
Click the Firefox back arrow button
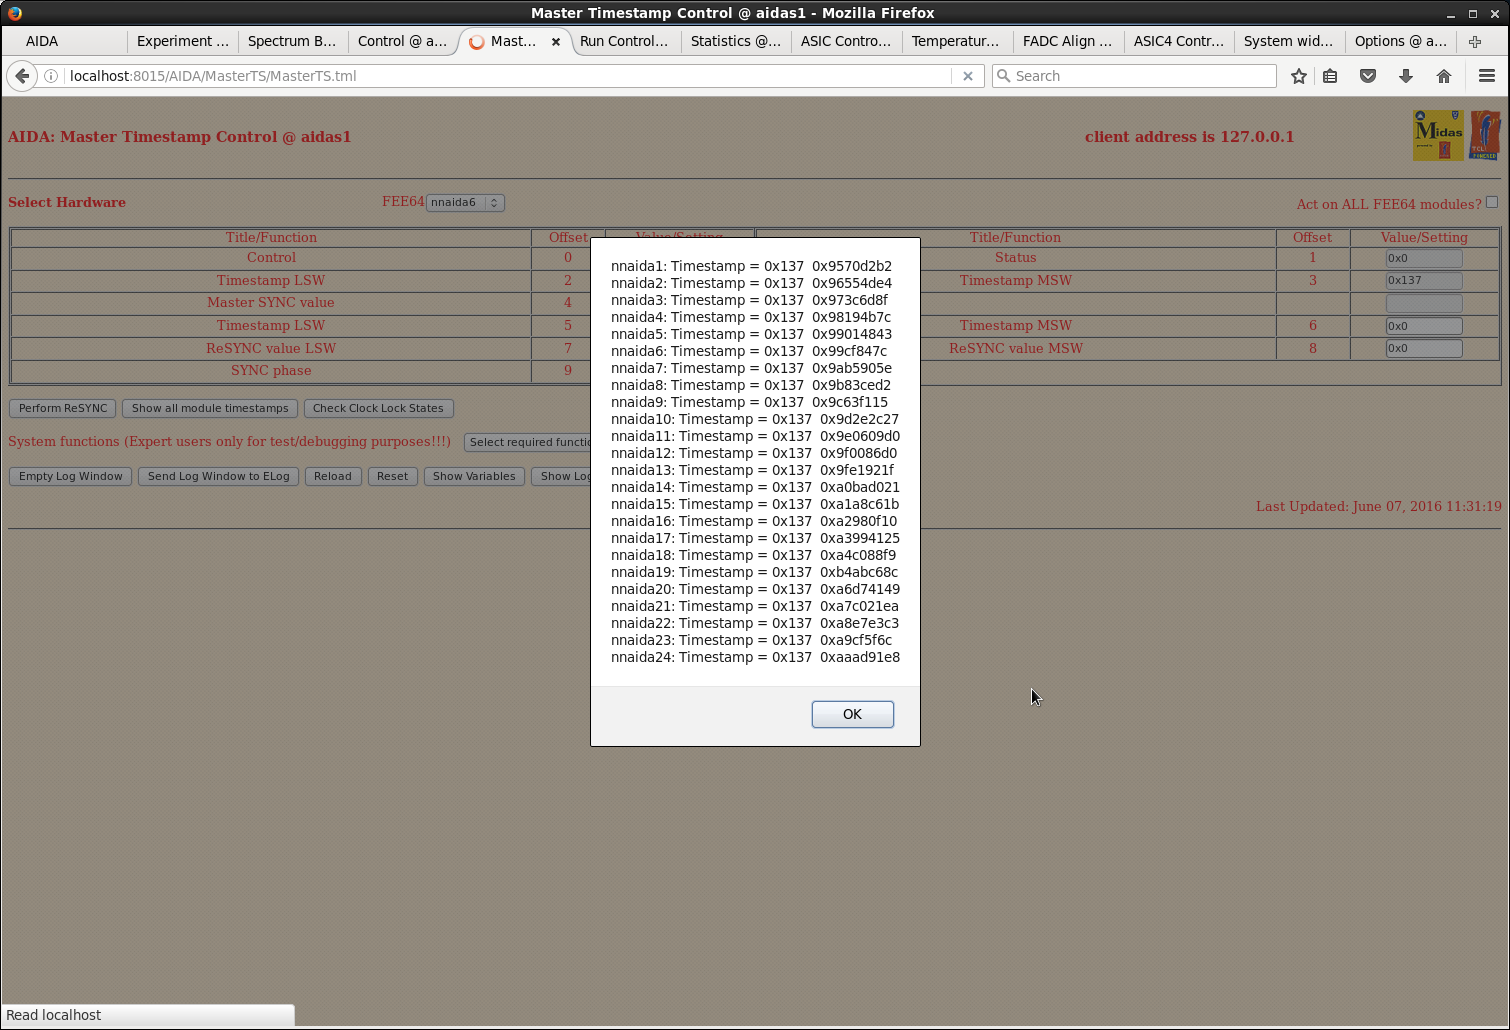point(22,76)
